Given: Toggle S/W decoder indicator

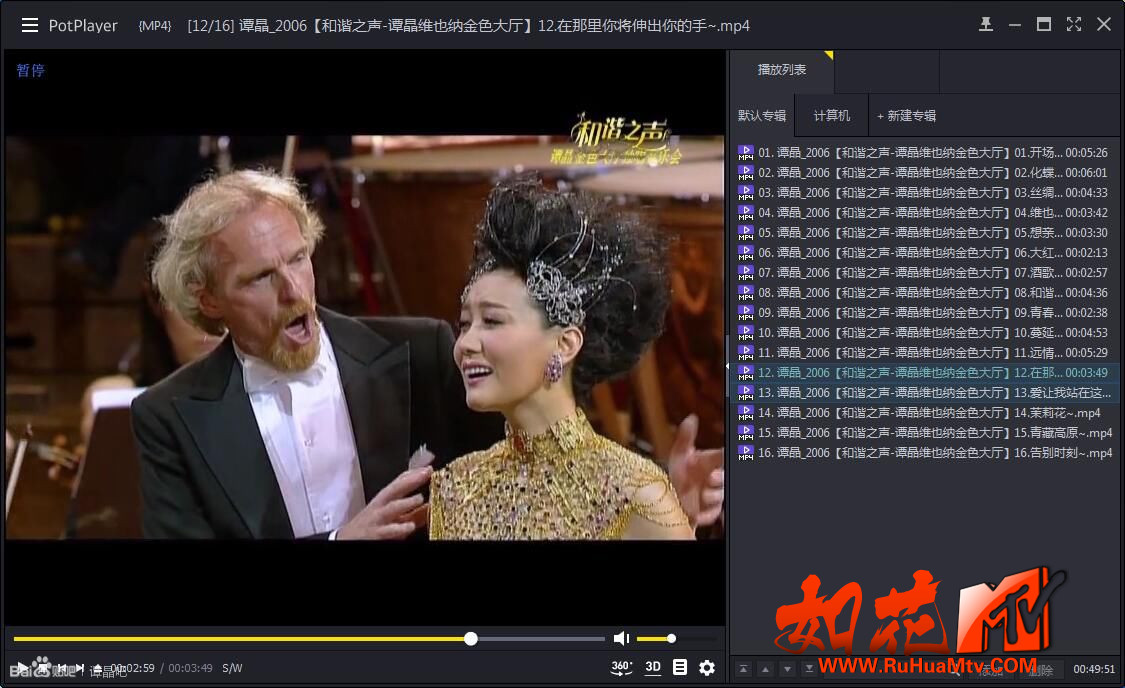Looking at the screenshot, I should [x=232, y=668].
